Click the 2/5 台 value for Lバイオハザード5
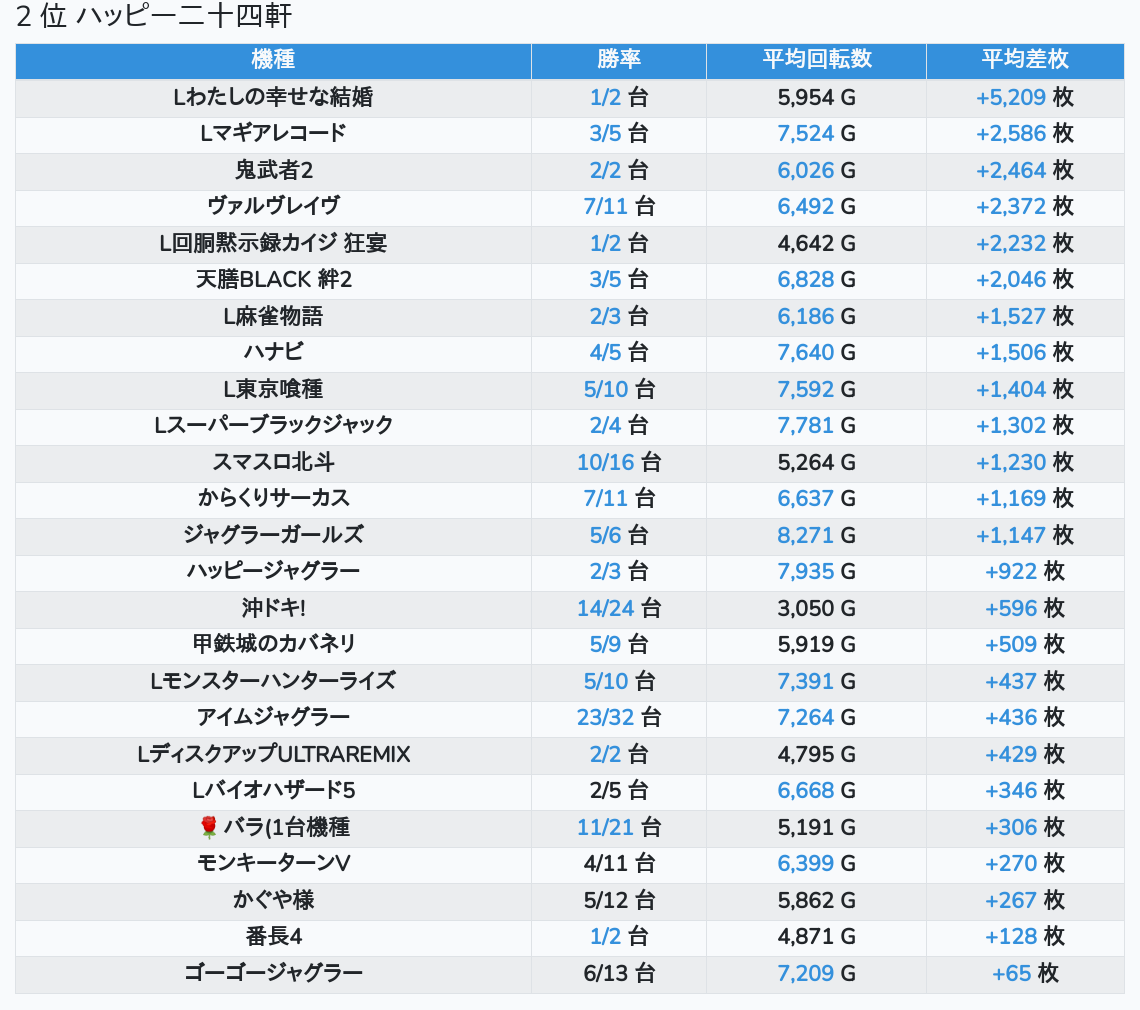1140x1010 pixels. pos(619,790)
